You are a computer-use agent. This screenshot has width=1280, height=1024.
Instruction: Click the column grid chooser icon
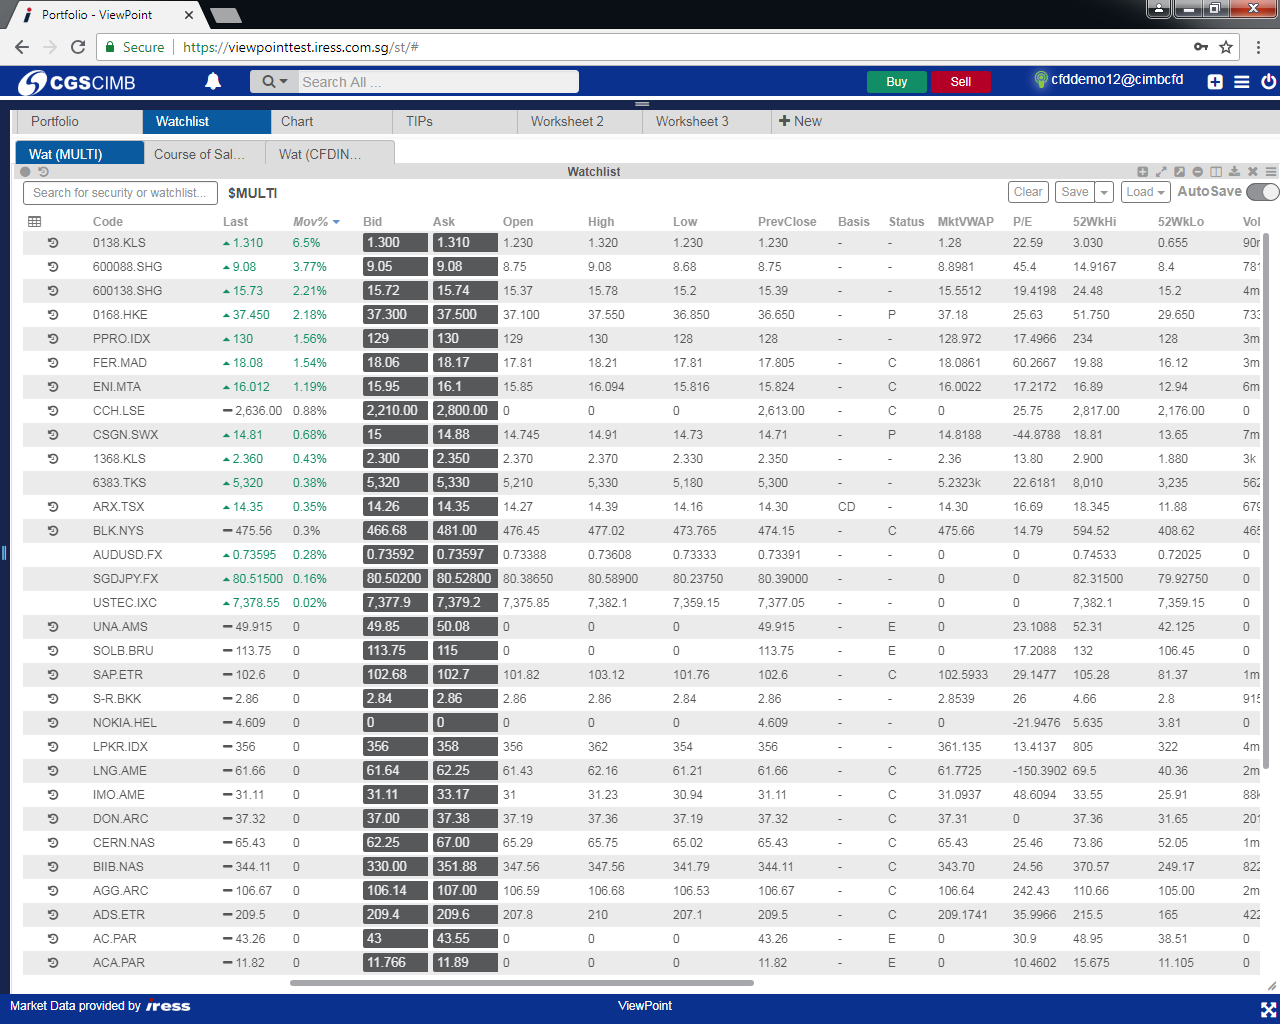[x=35, y=222]
